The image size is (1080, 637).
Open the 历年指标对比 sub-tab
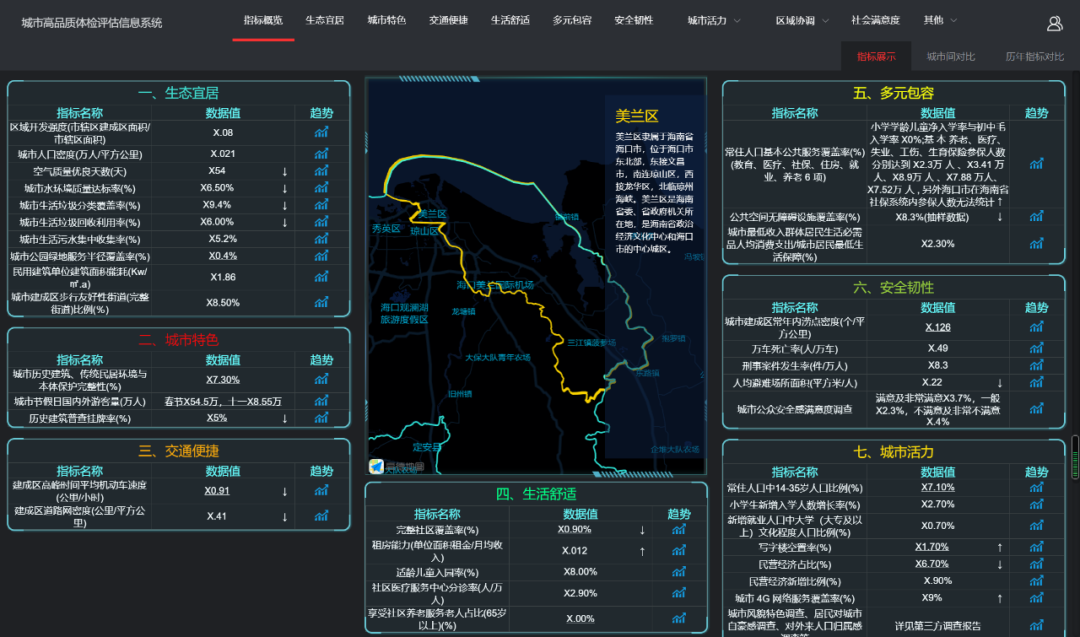pyautogui.click(x=1035, y=56)
